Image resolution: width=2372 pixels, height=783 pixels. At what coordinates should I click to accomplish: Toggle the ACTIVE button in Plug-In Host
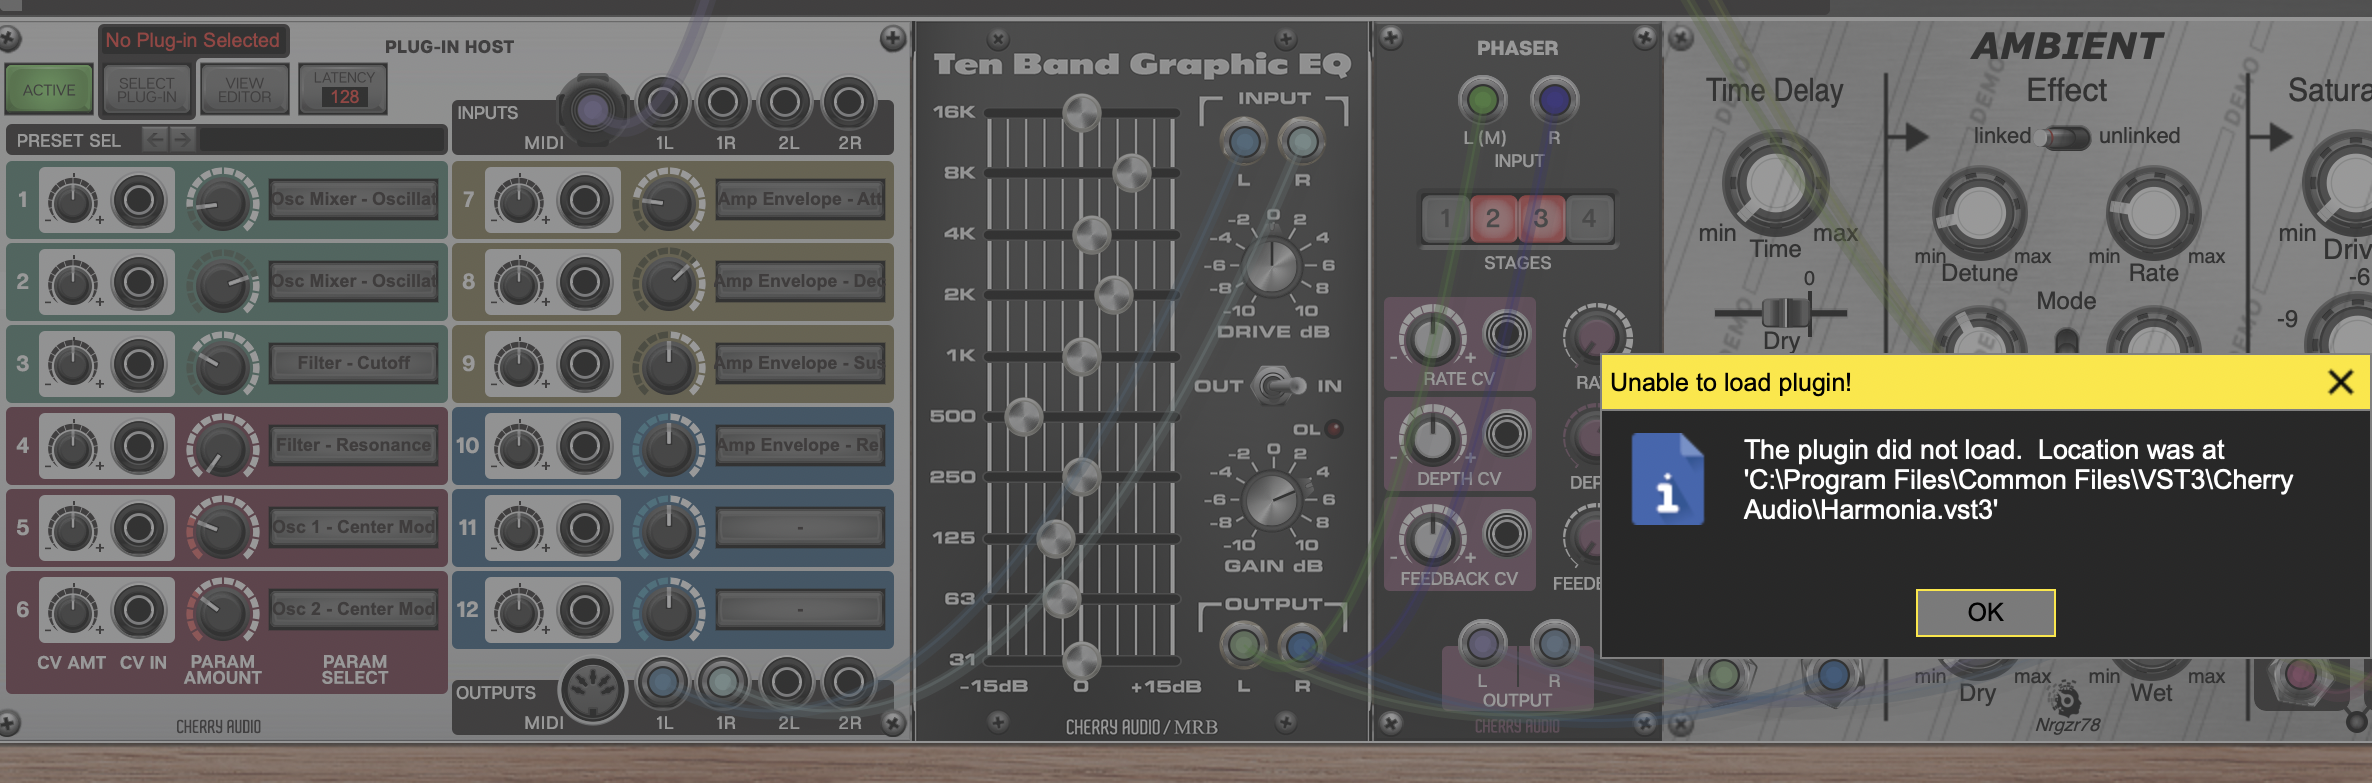(49, 89)
